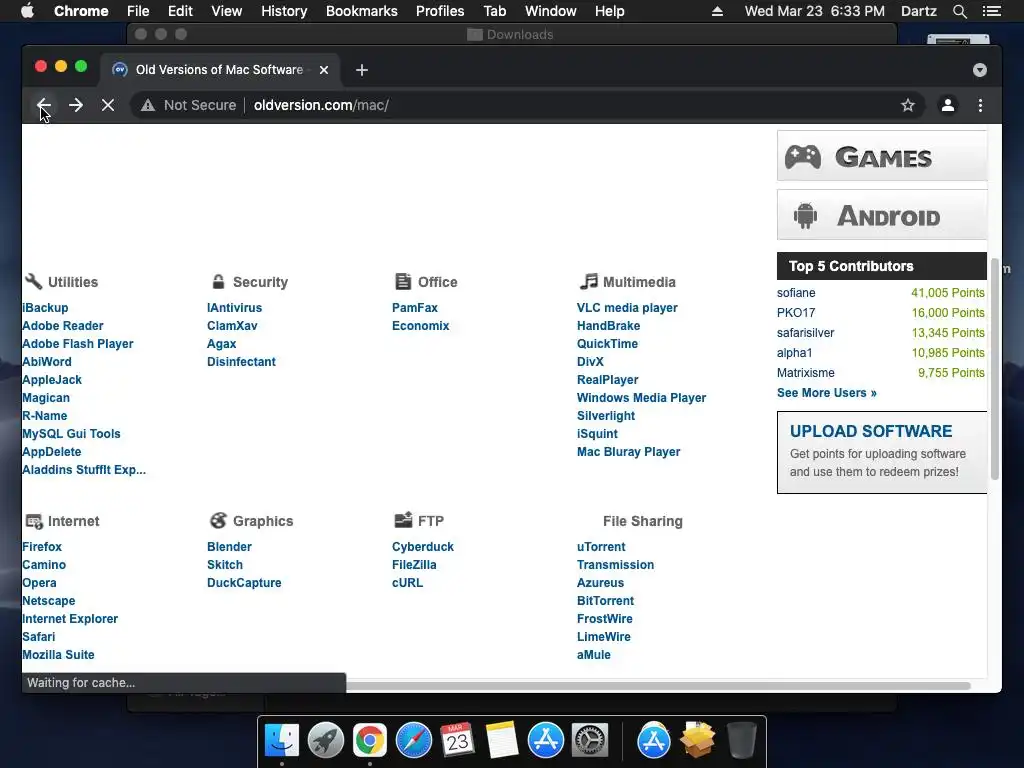The image size is (1024, 768).
Task: Open the Trash in the Dock
Action: click(x=742, y=741)
